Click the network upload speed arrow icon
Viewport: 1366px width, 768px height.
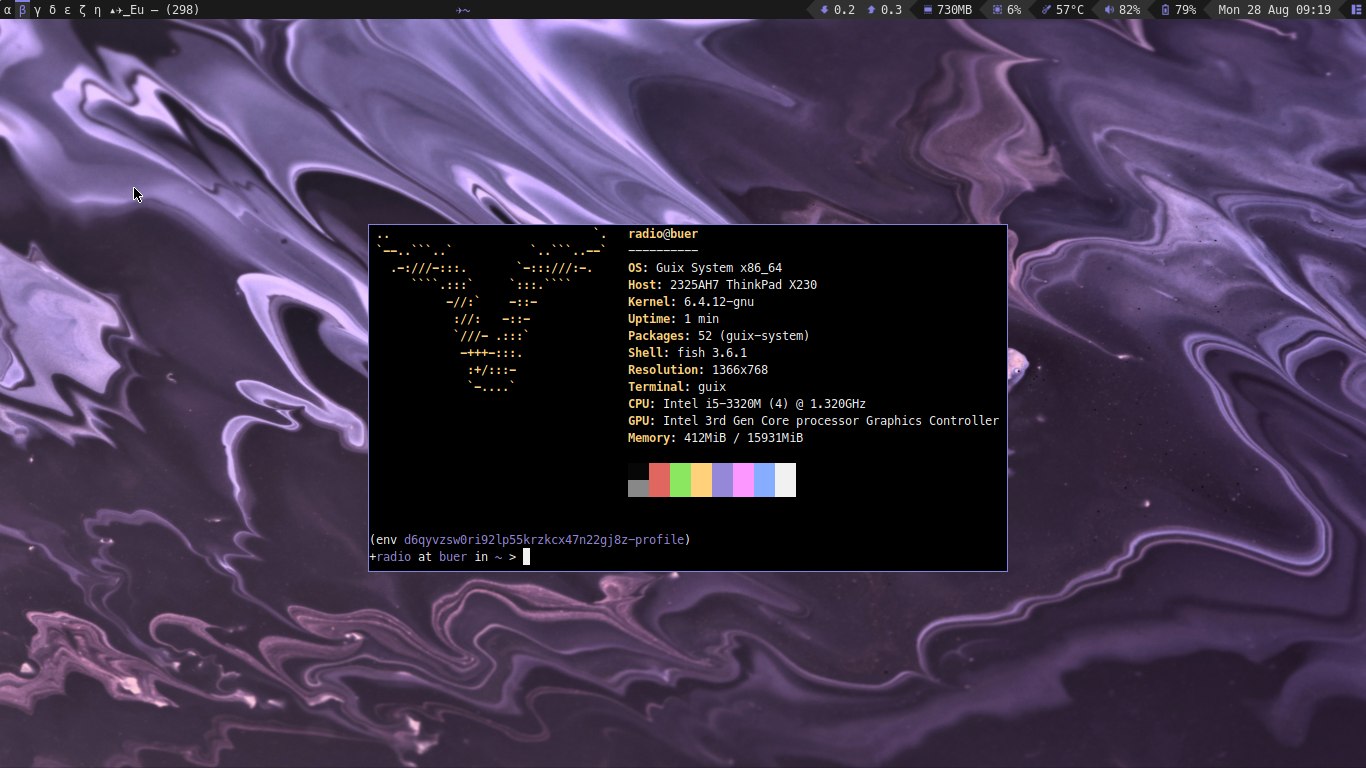[871, 10]
